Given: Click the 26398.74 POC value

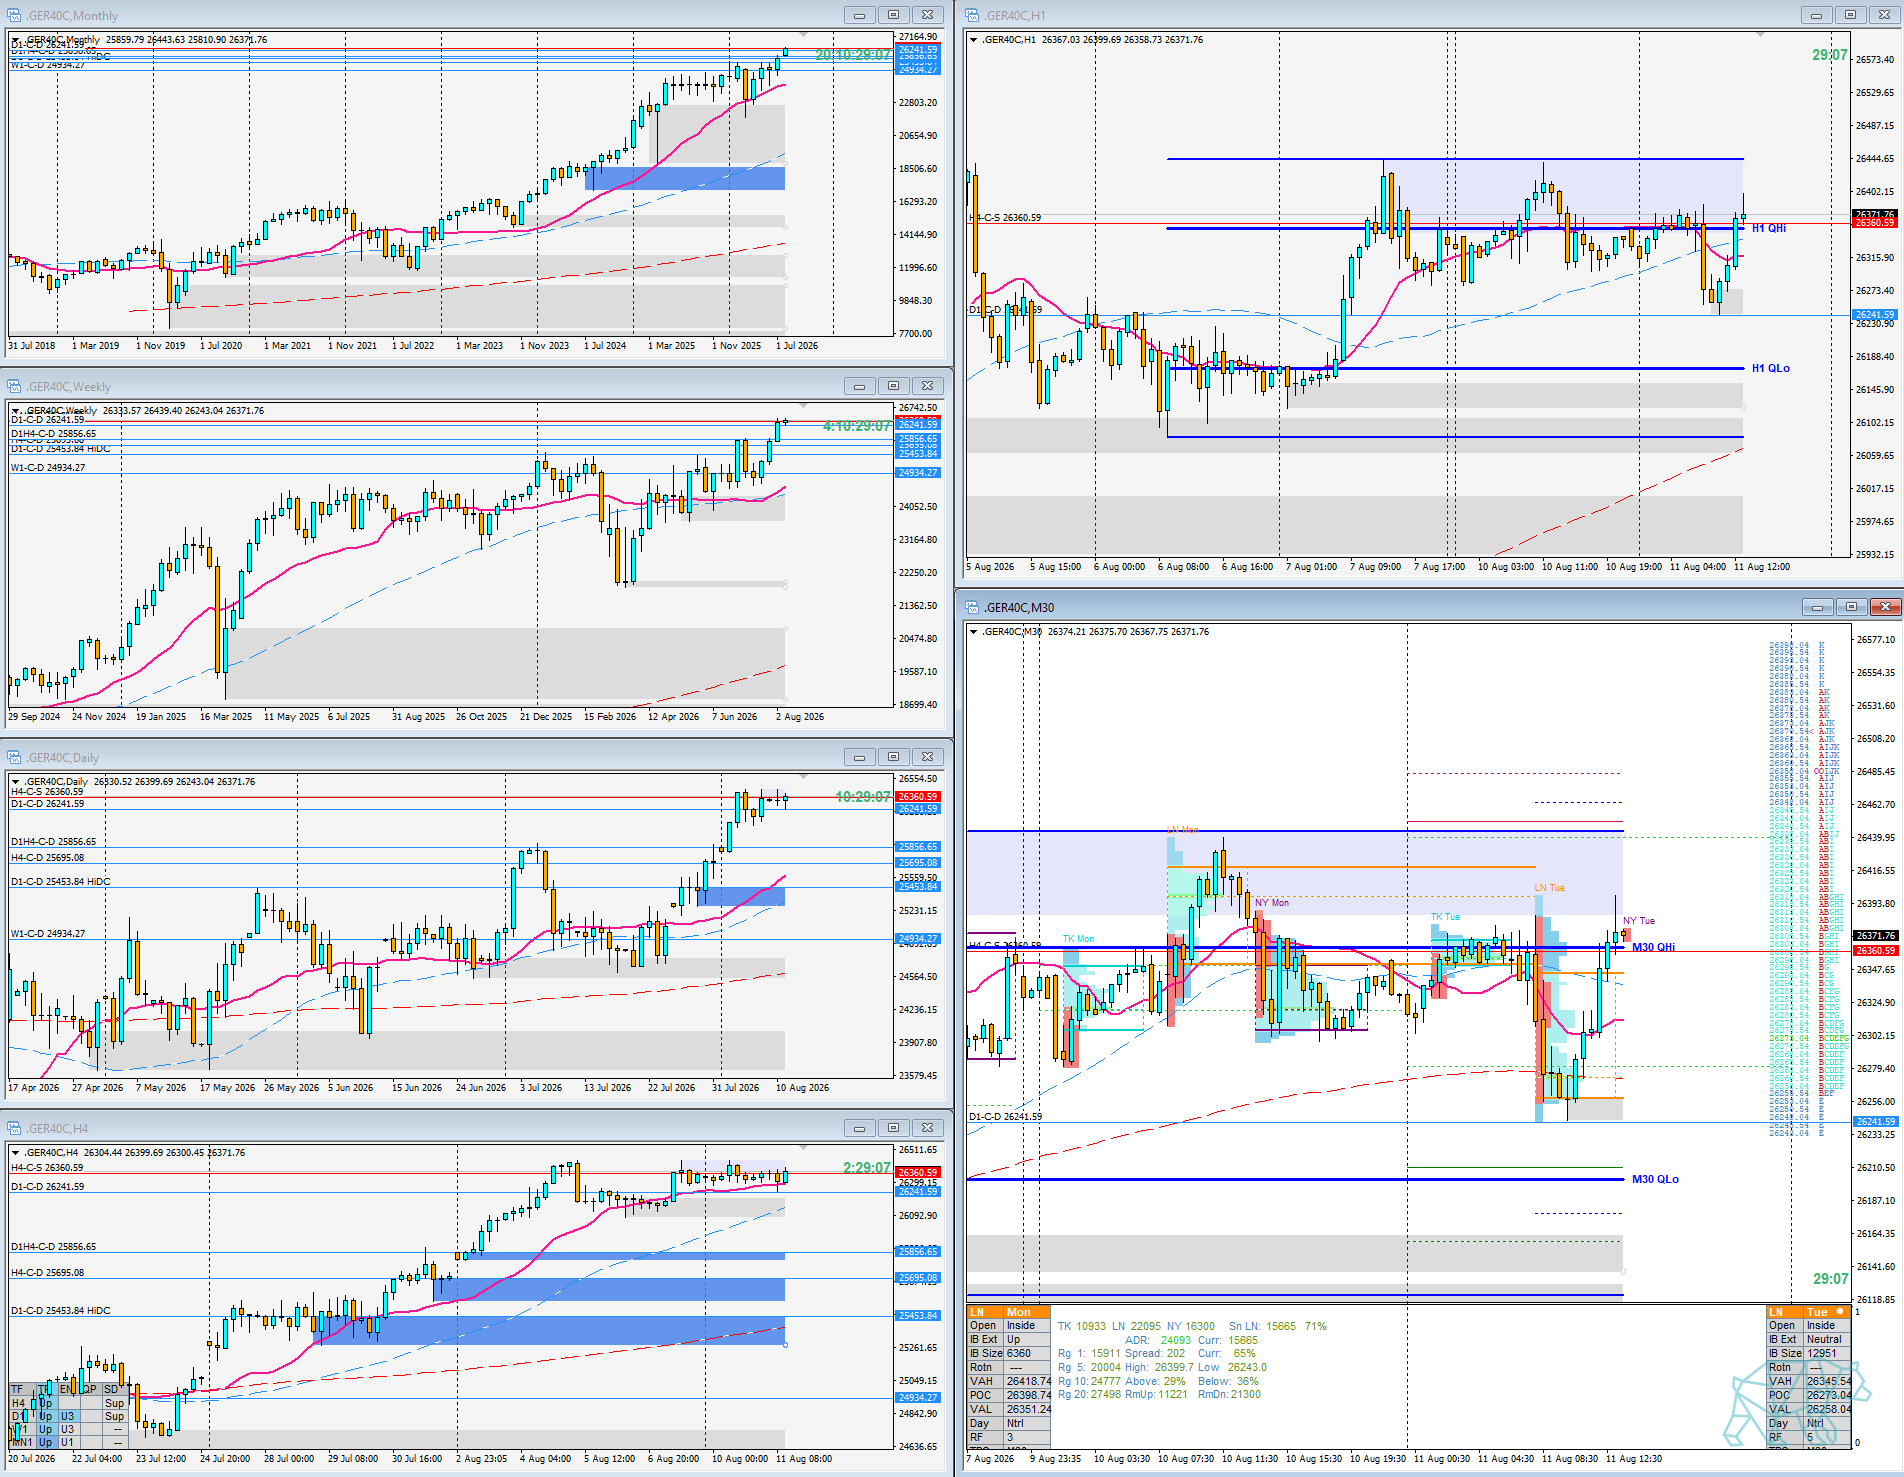Looking at the screenshot, I should click(x=1028, y=1395).
